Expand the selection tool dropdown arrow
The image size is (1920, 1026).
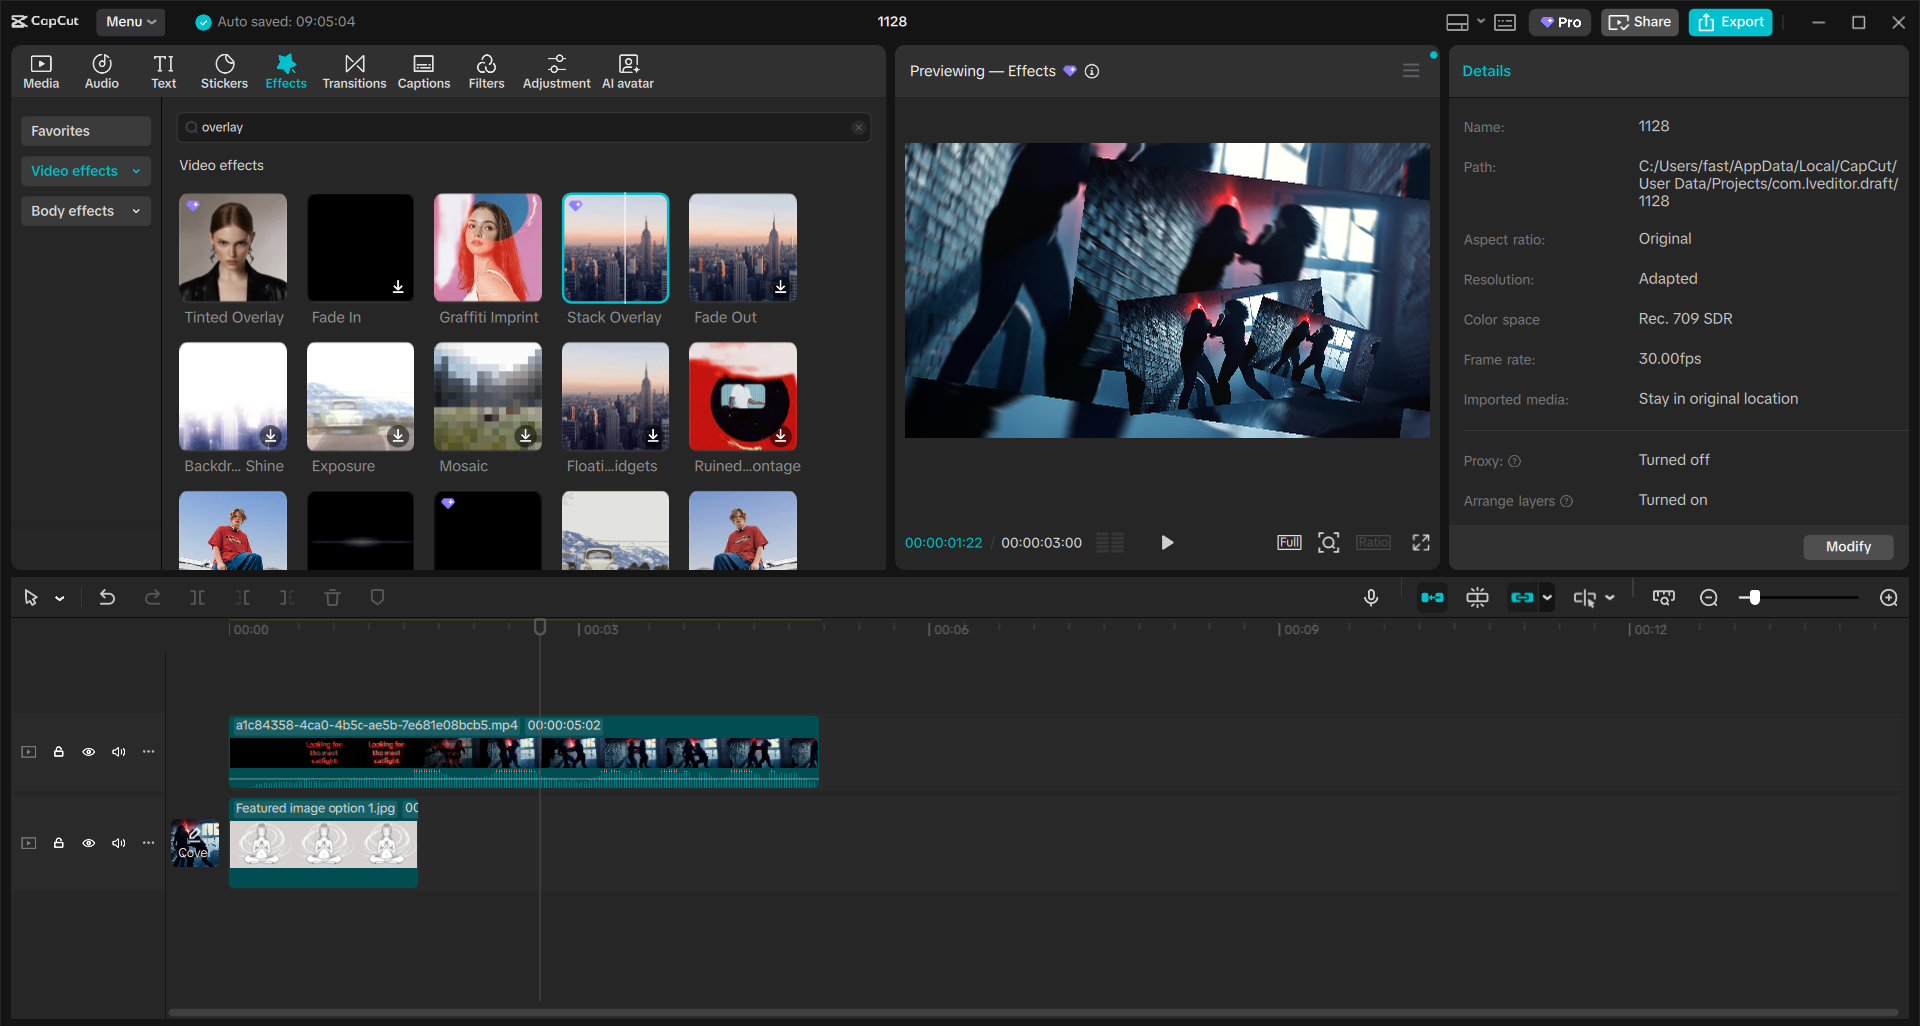click(x=59, y=597)
